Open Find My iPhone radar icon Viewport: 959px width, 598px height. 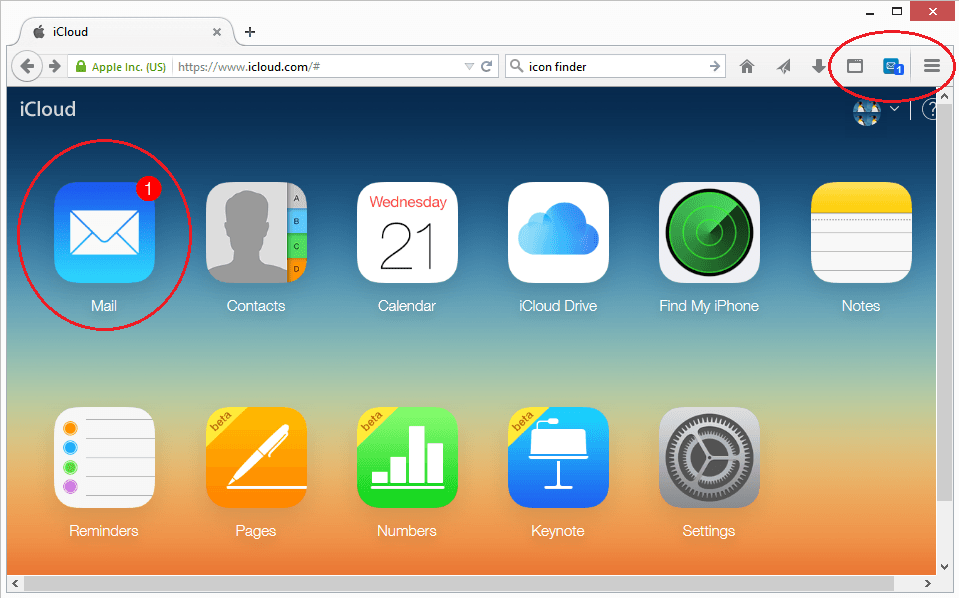pos(709,232)
